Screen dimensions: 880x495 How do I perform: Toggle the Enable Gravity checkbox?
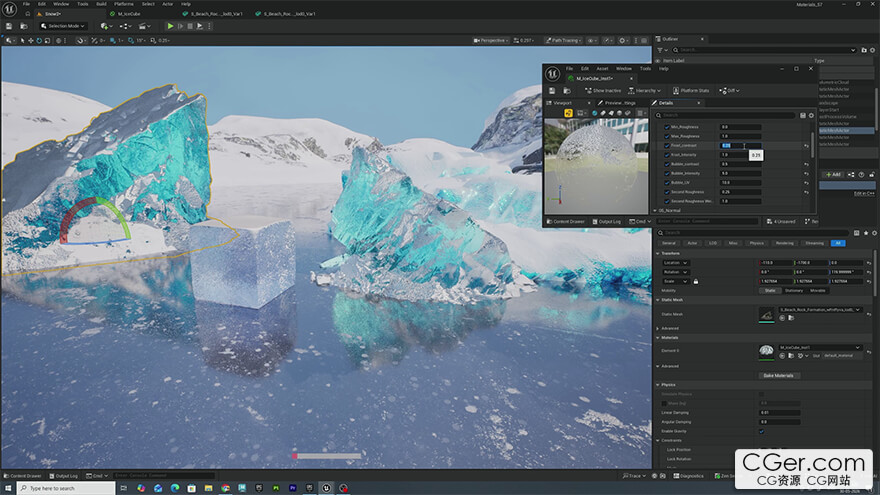click(x=762, y=431)
